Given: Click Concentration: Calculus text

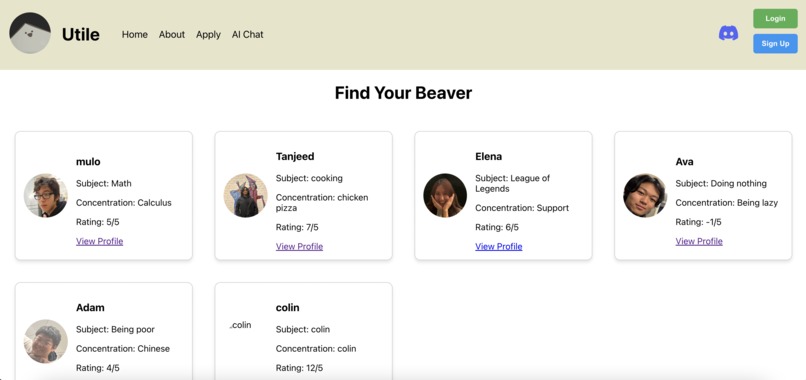Looking at the screenshot, I should (124, 203).
